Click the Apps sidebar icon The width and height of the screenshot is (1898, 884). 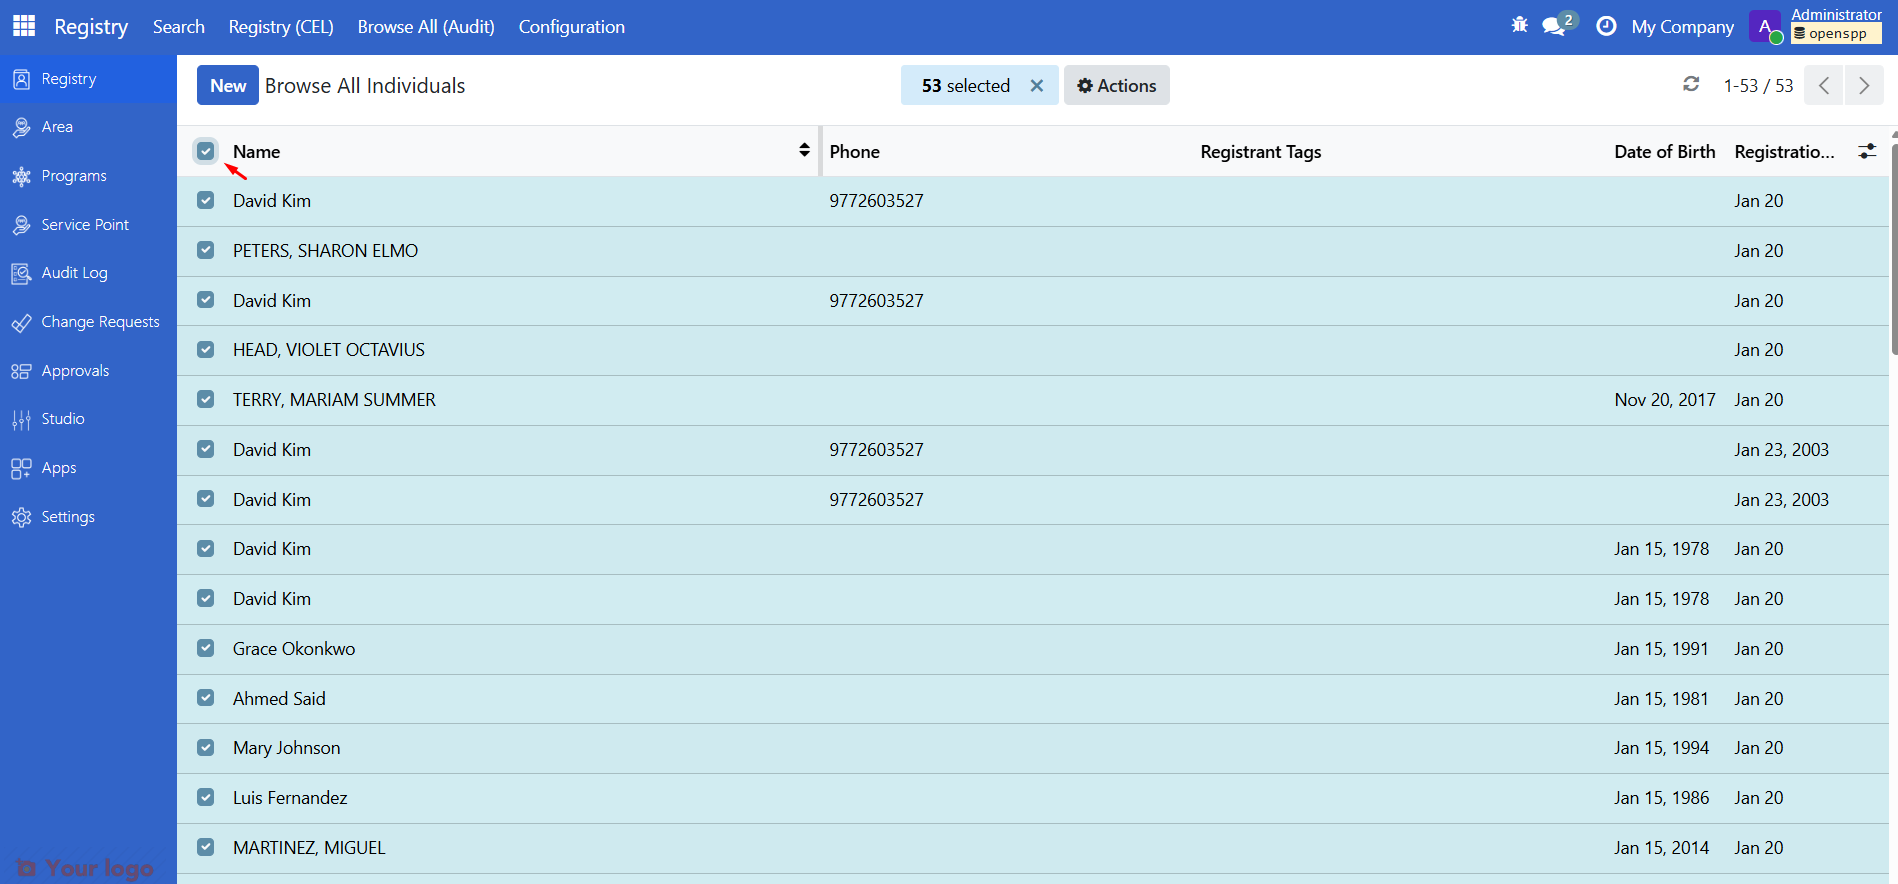tap(21, 468)
